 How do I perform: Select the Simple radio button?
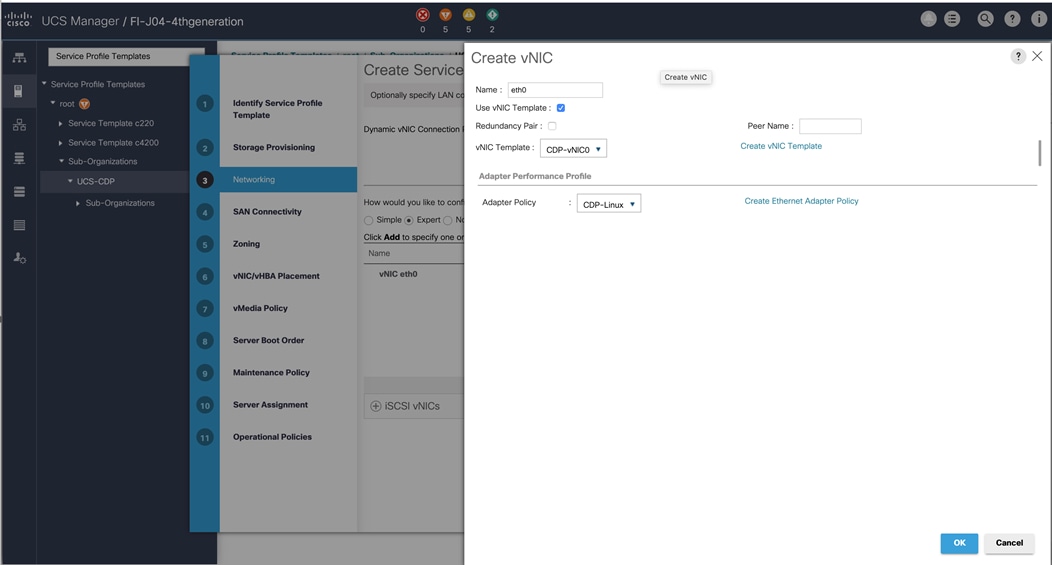(x=368, y=220)
